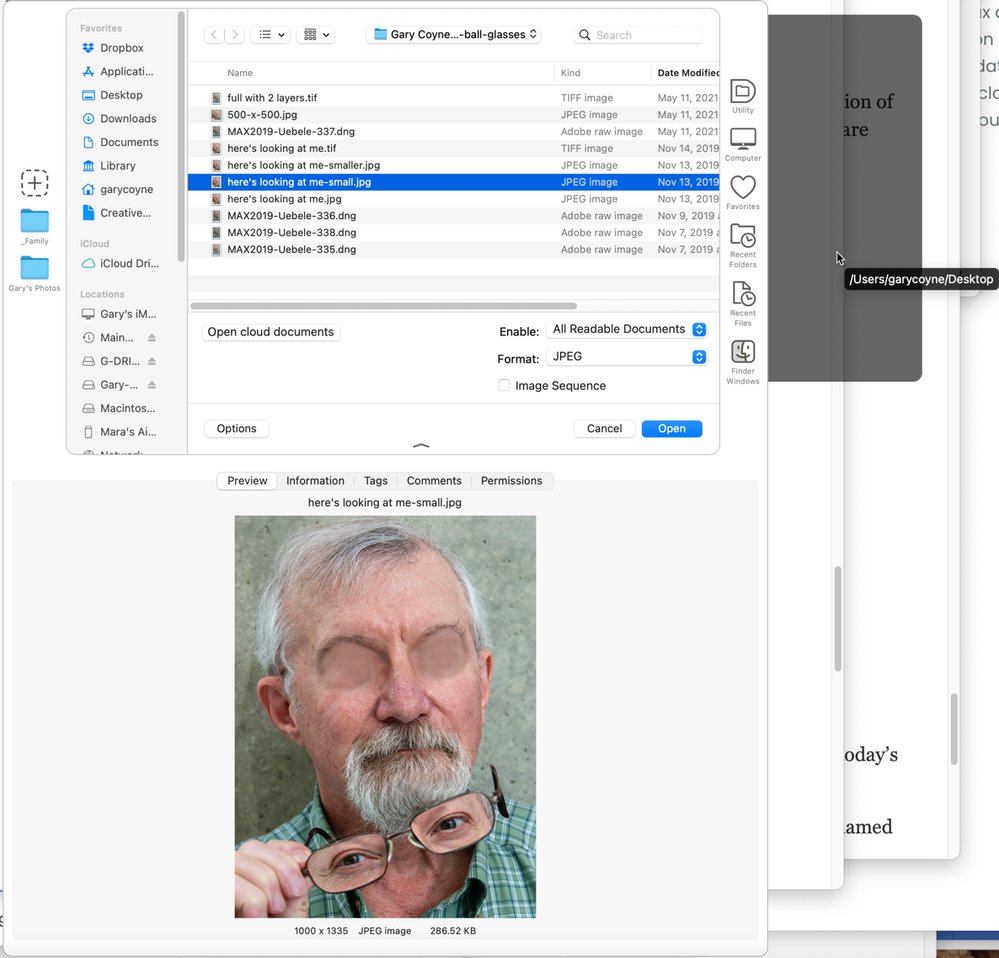Open Dropbox in Favorites sidebar
Screen dimensions: 999x958
(x=121, y=48)
